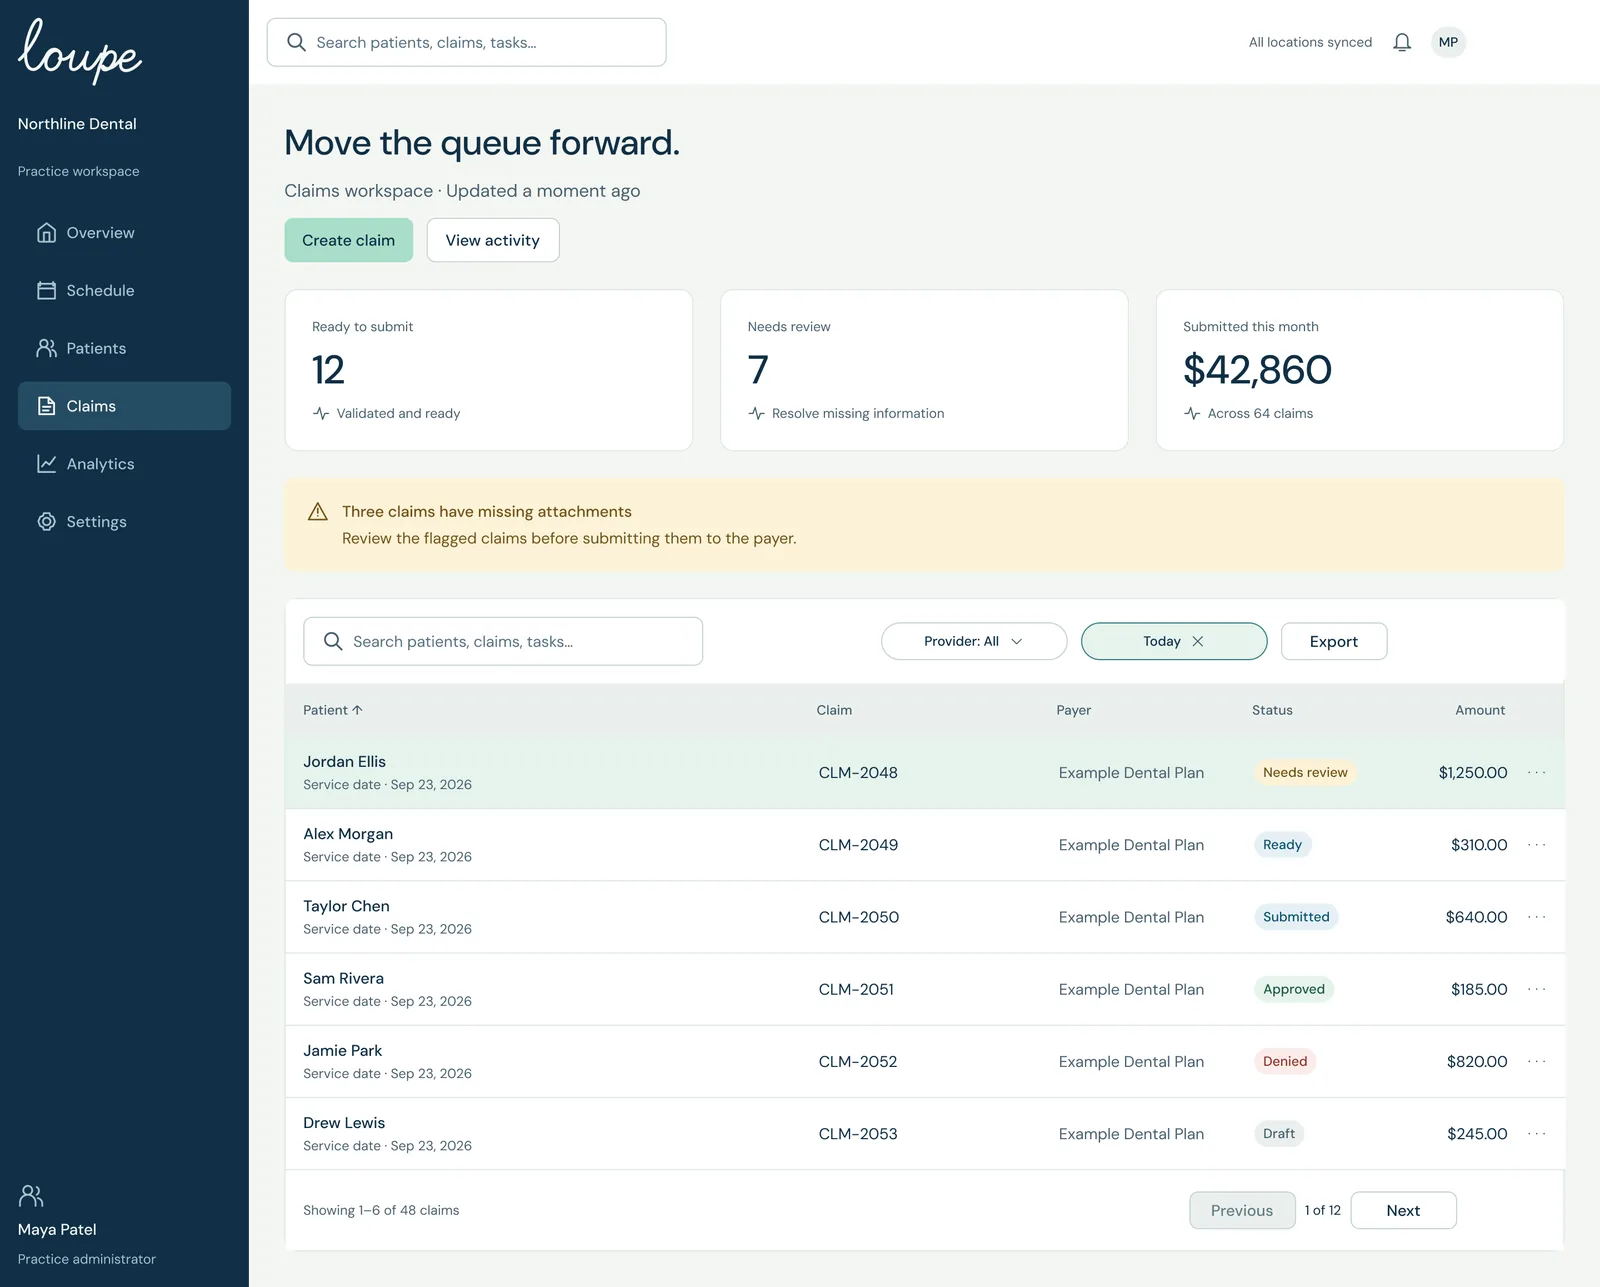Click the Patients people icon
1600x1287 pixels.
coord(46,348)
